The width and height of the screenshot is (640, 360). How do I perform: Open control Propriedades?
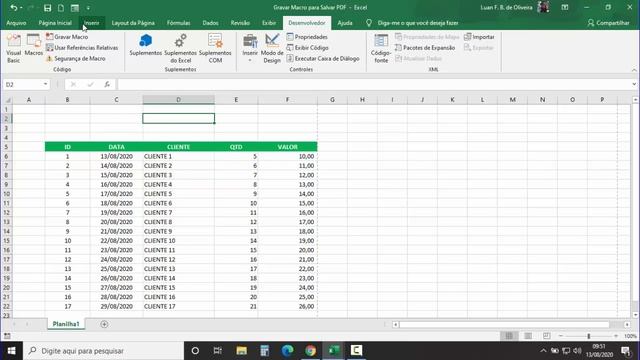(307, 37)
